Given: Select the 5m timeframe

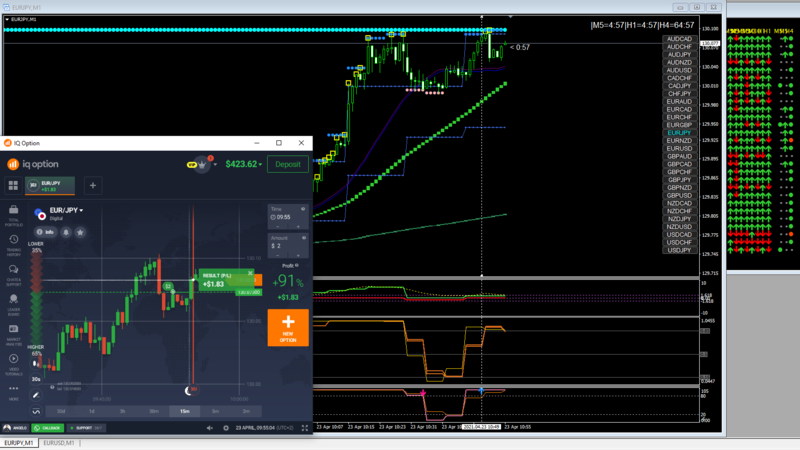Looking at the screenshot, I should (x=215, y=411).
